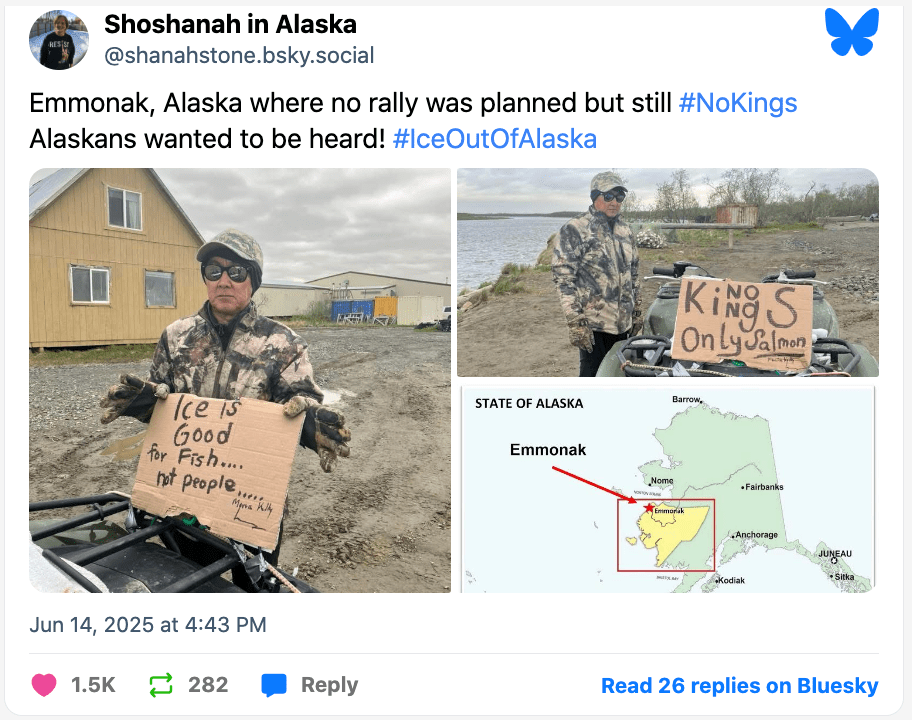Click the green repost arrows icon
912x720 pixels.
(160, 685)
